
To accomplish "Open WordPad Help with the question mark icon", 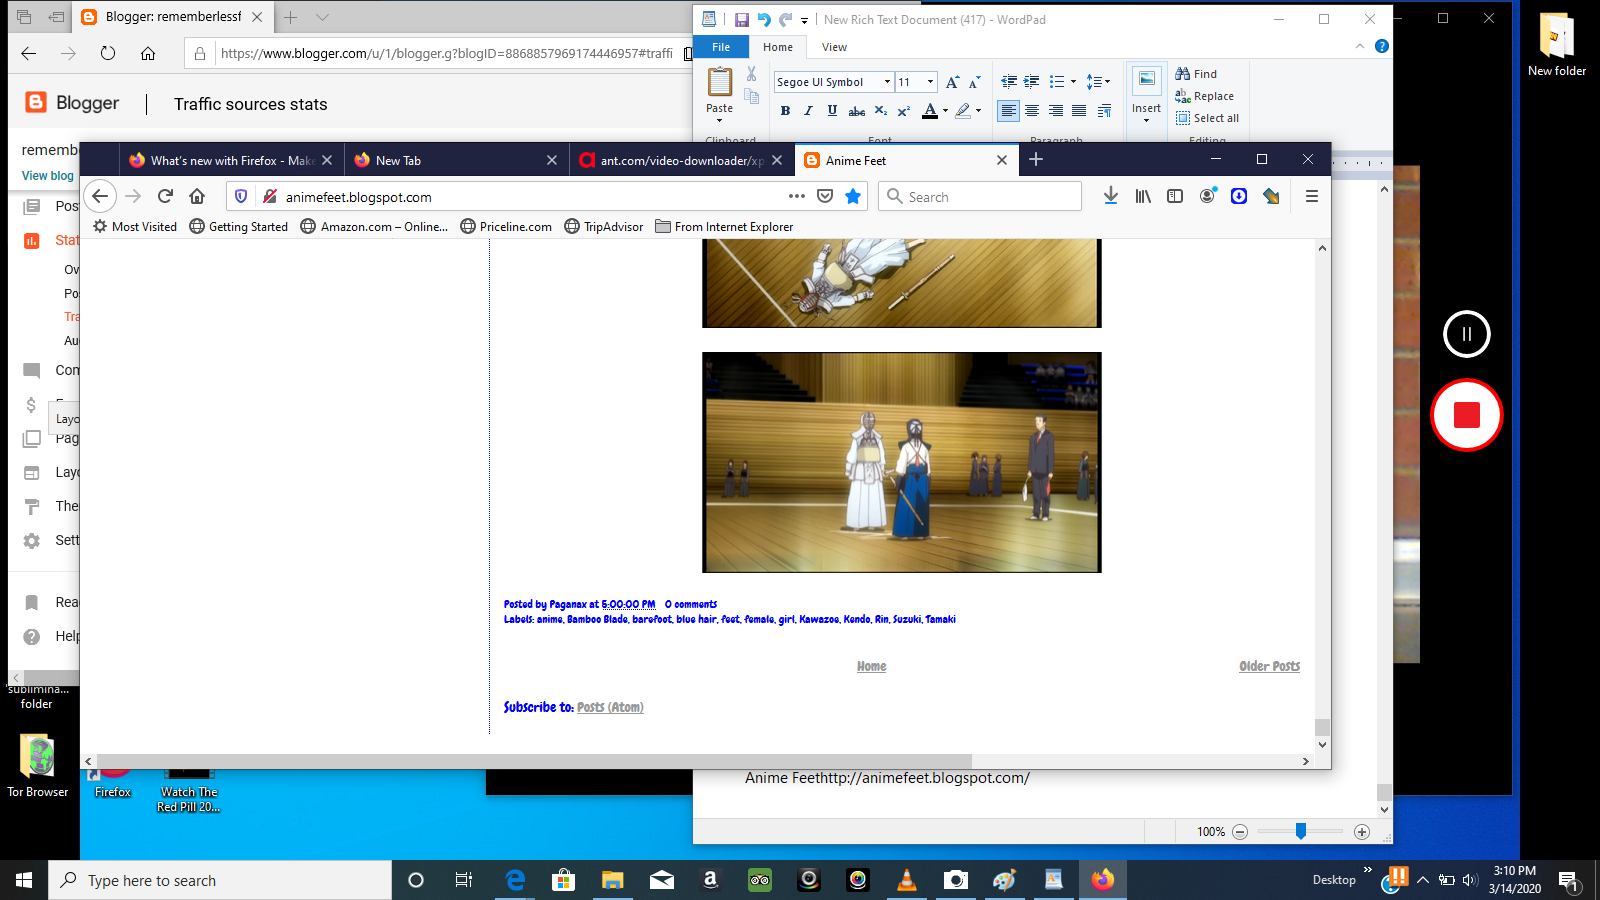I will click(1382, 46).
